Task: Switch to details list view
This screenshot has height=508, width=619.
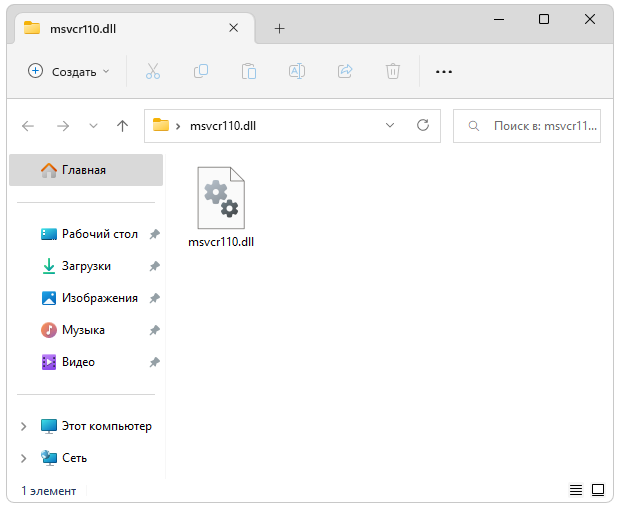Action: click(576, 490)
